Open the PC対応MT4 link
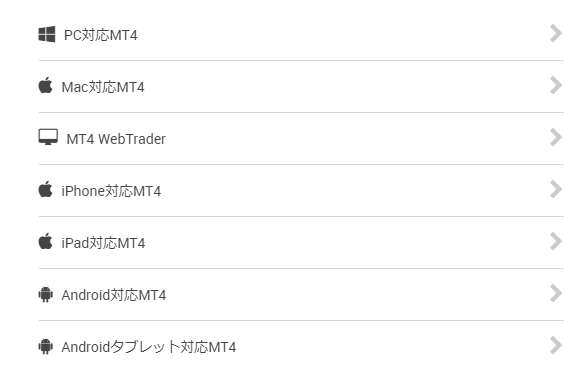 click(x=101, y=35)
